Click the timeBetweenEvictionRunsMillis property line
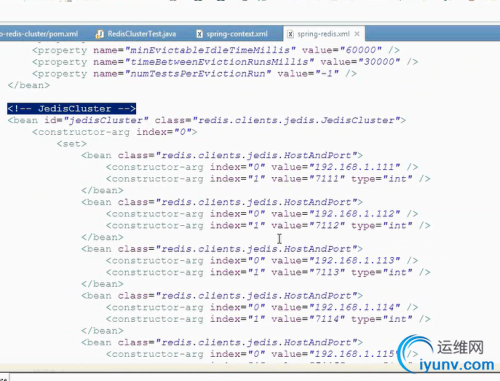 (x=225, y=62)
